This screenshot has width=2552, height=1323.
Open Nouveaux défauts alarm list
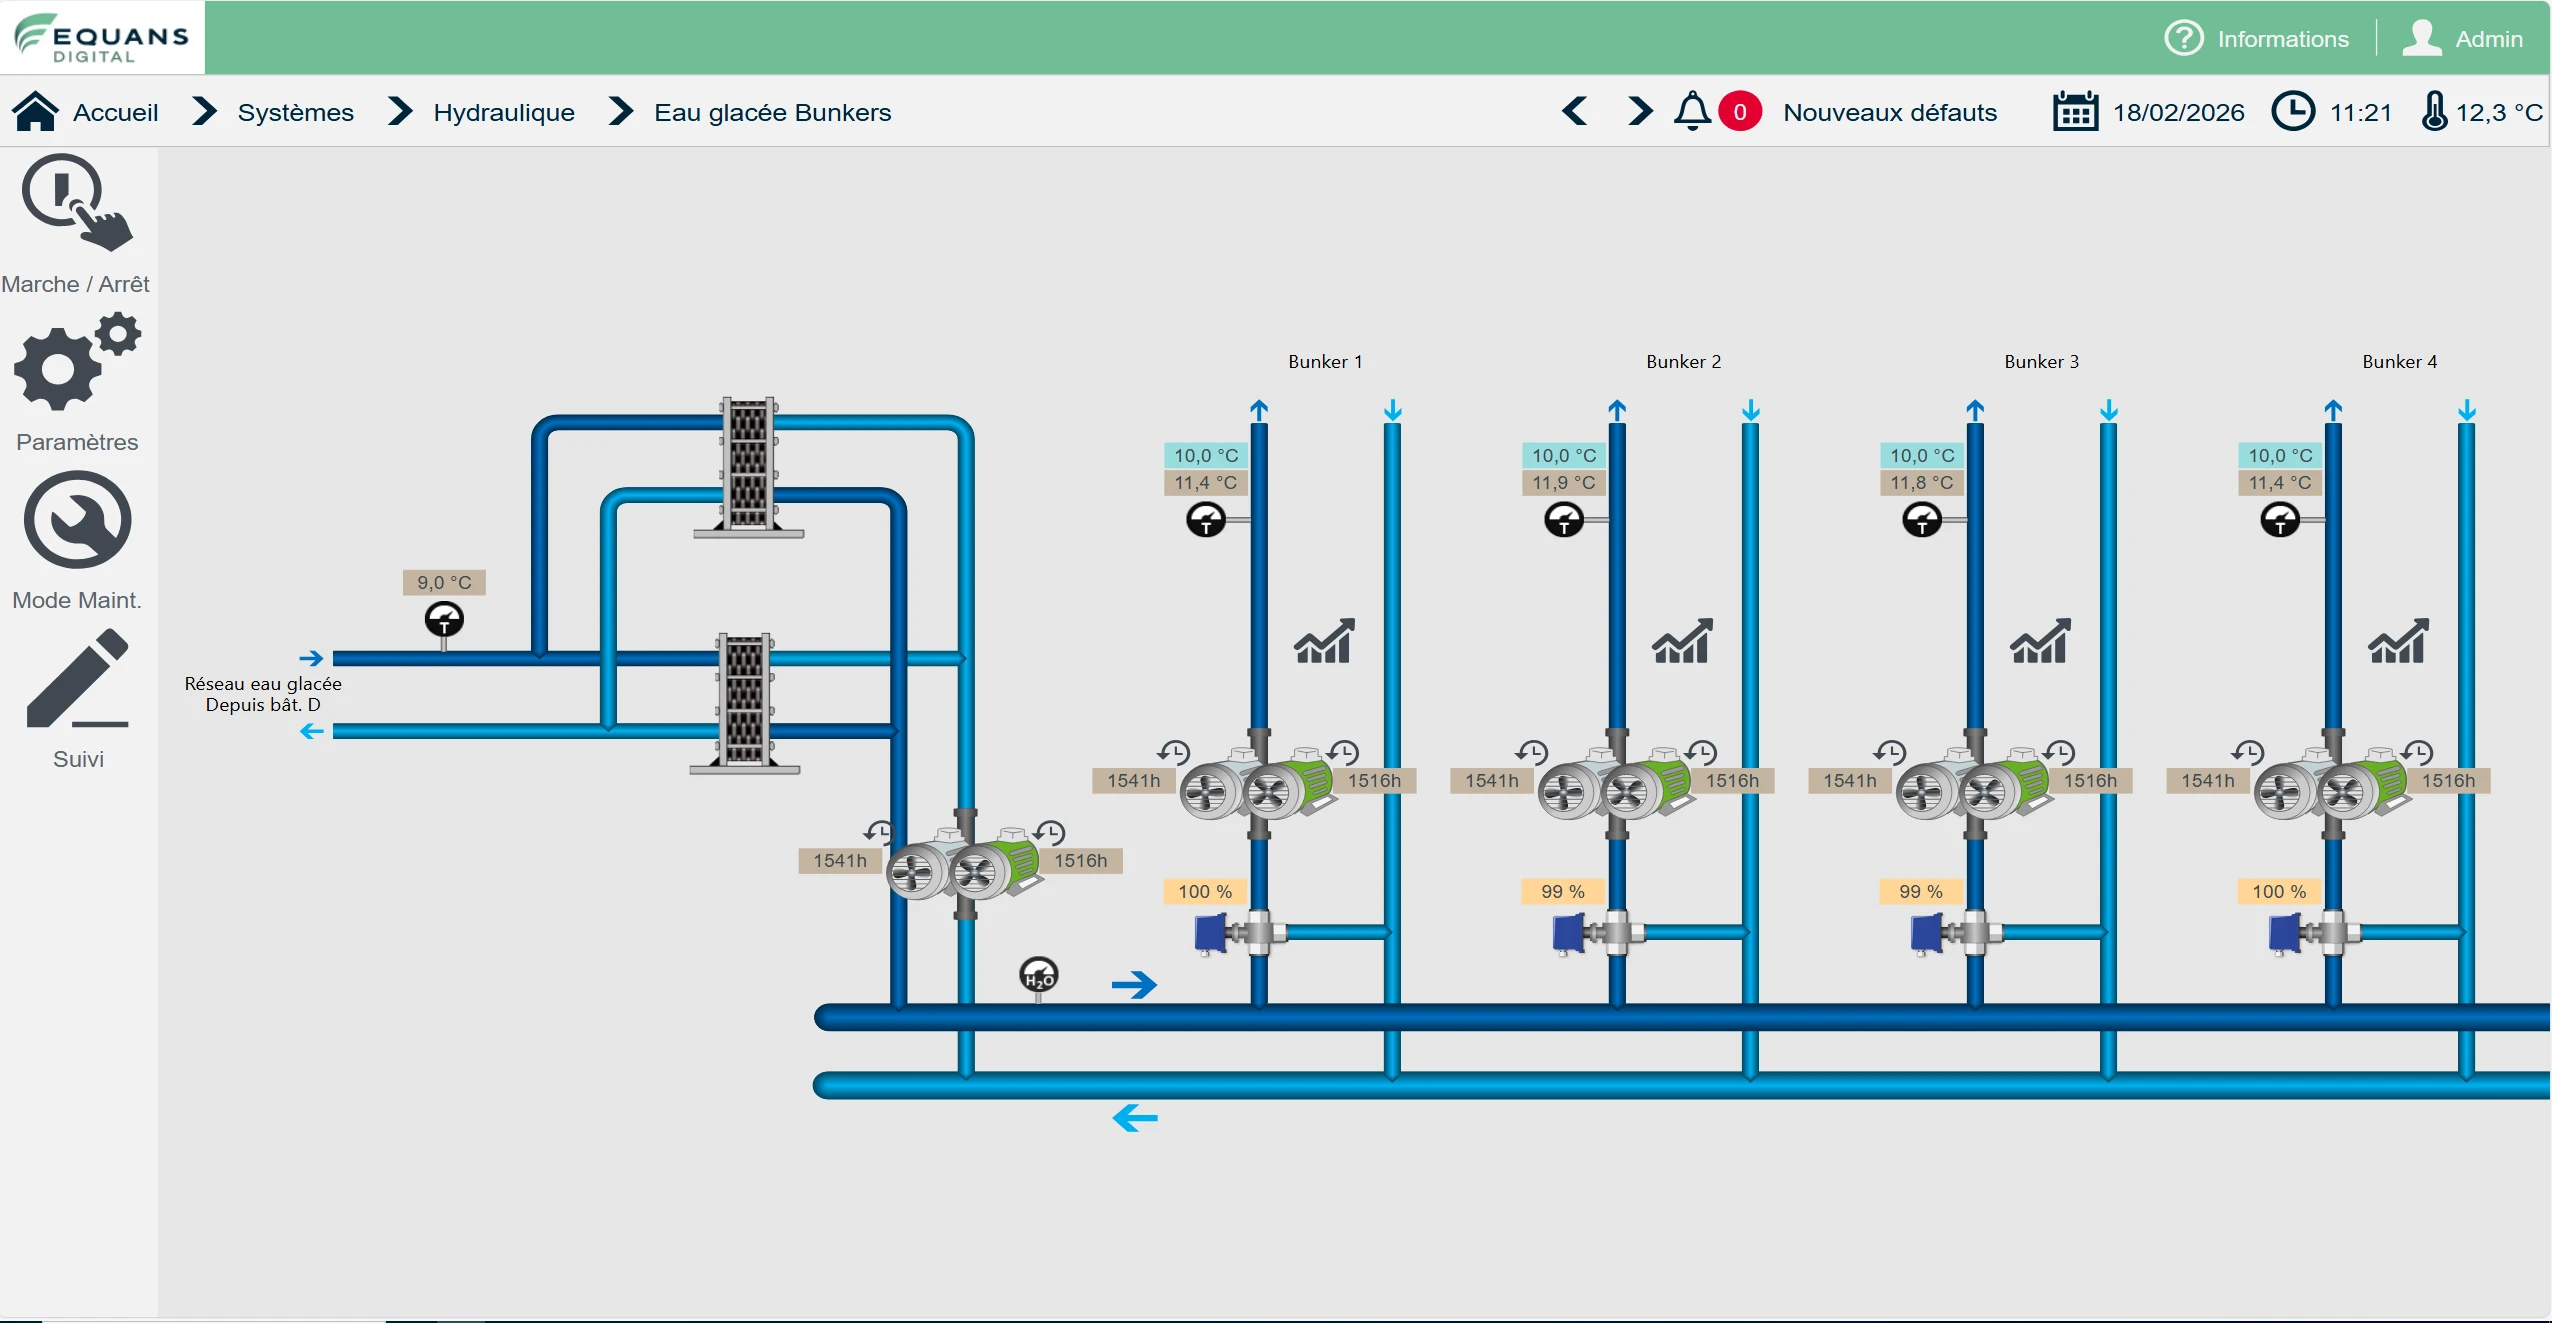point(1890,112)
